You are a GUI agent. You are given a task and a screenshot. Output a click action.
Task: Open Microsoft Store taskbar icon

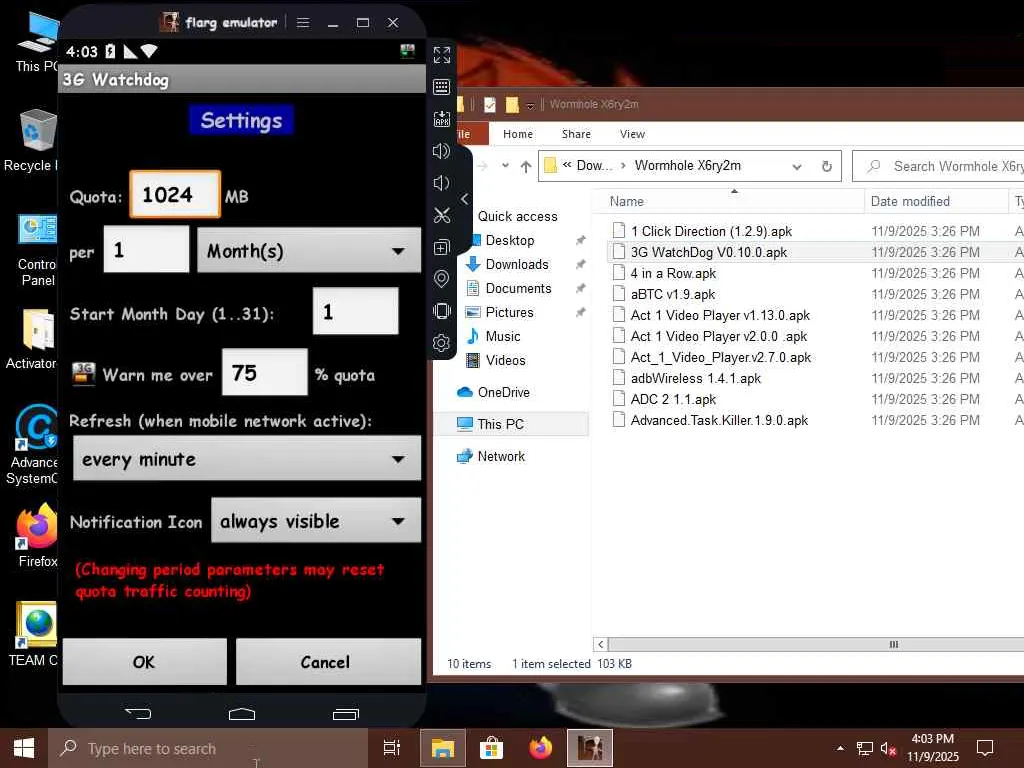[491, 748]
